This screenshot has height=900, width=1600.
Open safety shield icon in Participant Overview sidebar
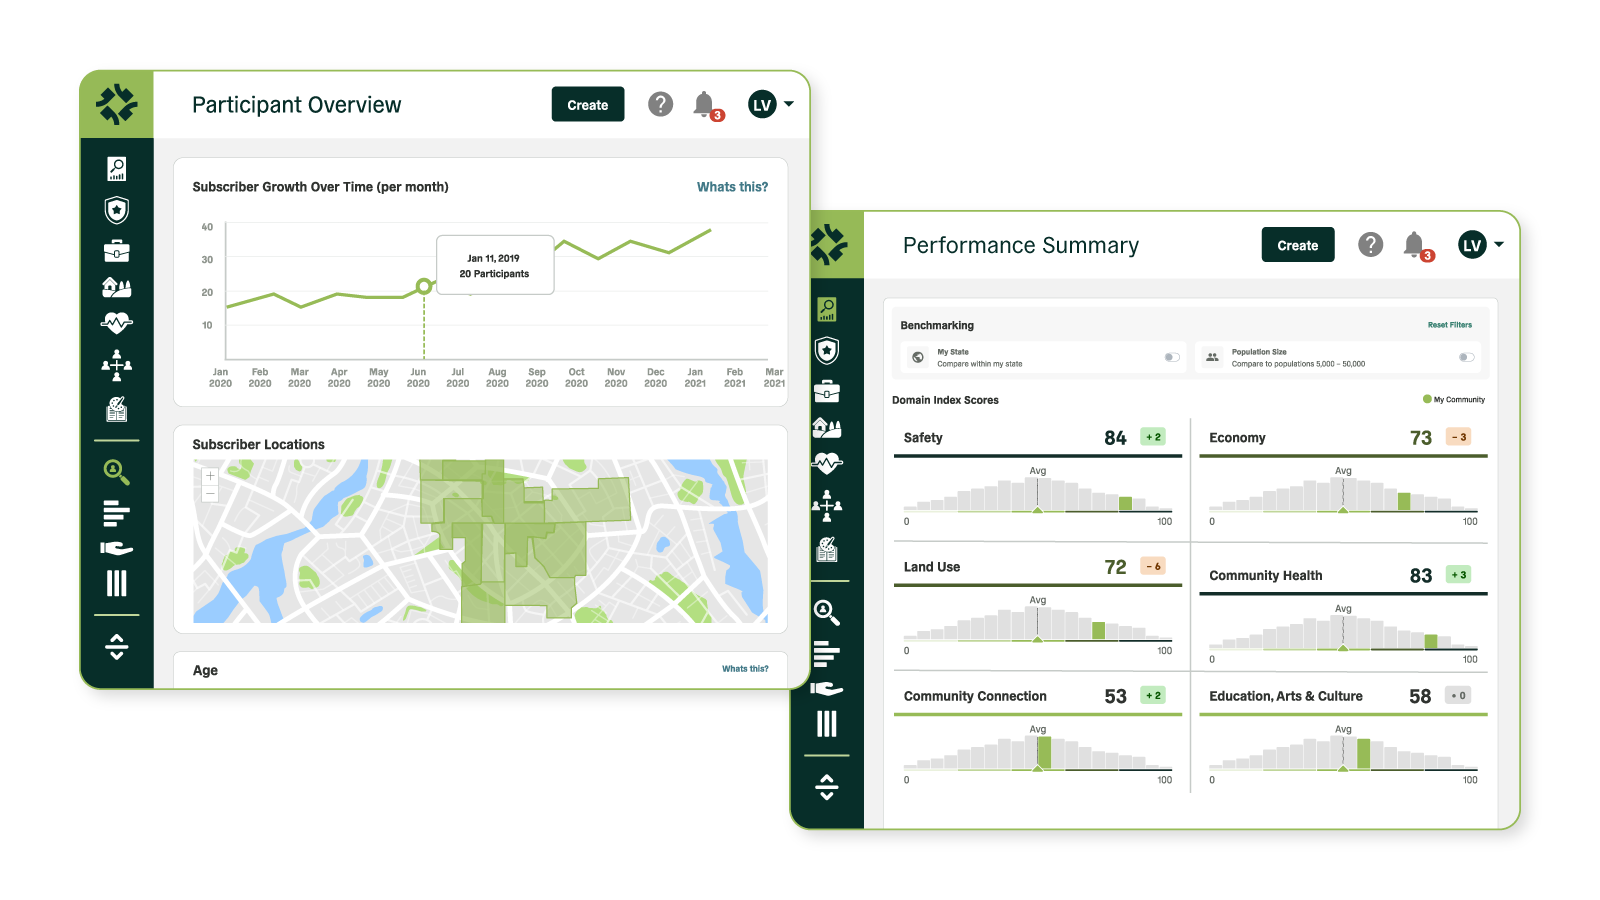(x=117, y=210)
